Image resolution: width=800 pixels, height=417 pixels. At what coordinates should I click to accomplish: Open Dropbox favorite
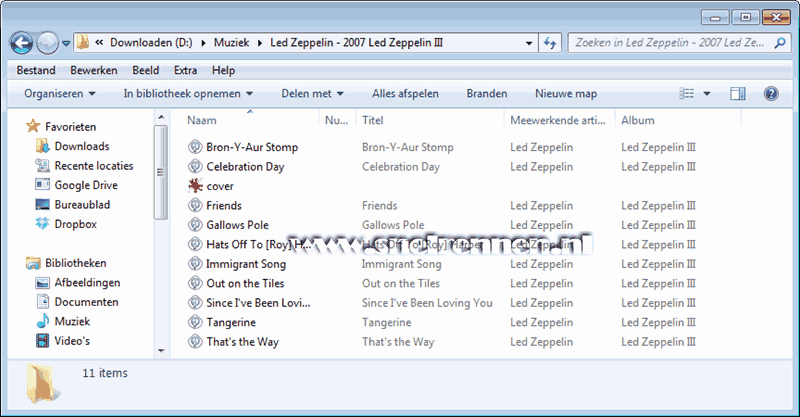click(76, 224)
